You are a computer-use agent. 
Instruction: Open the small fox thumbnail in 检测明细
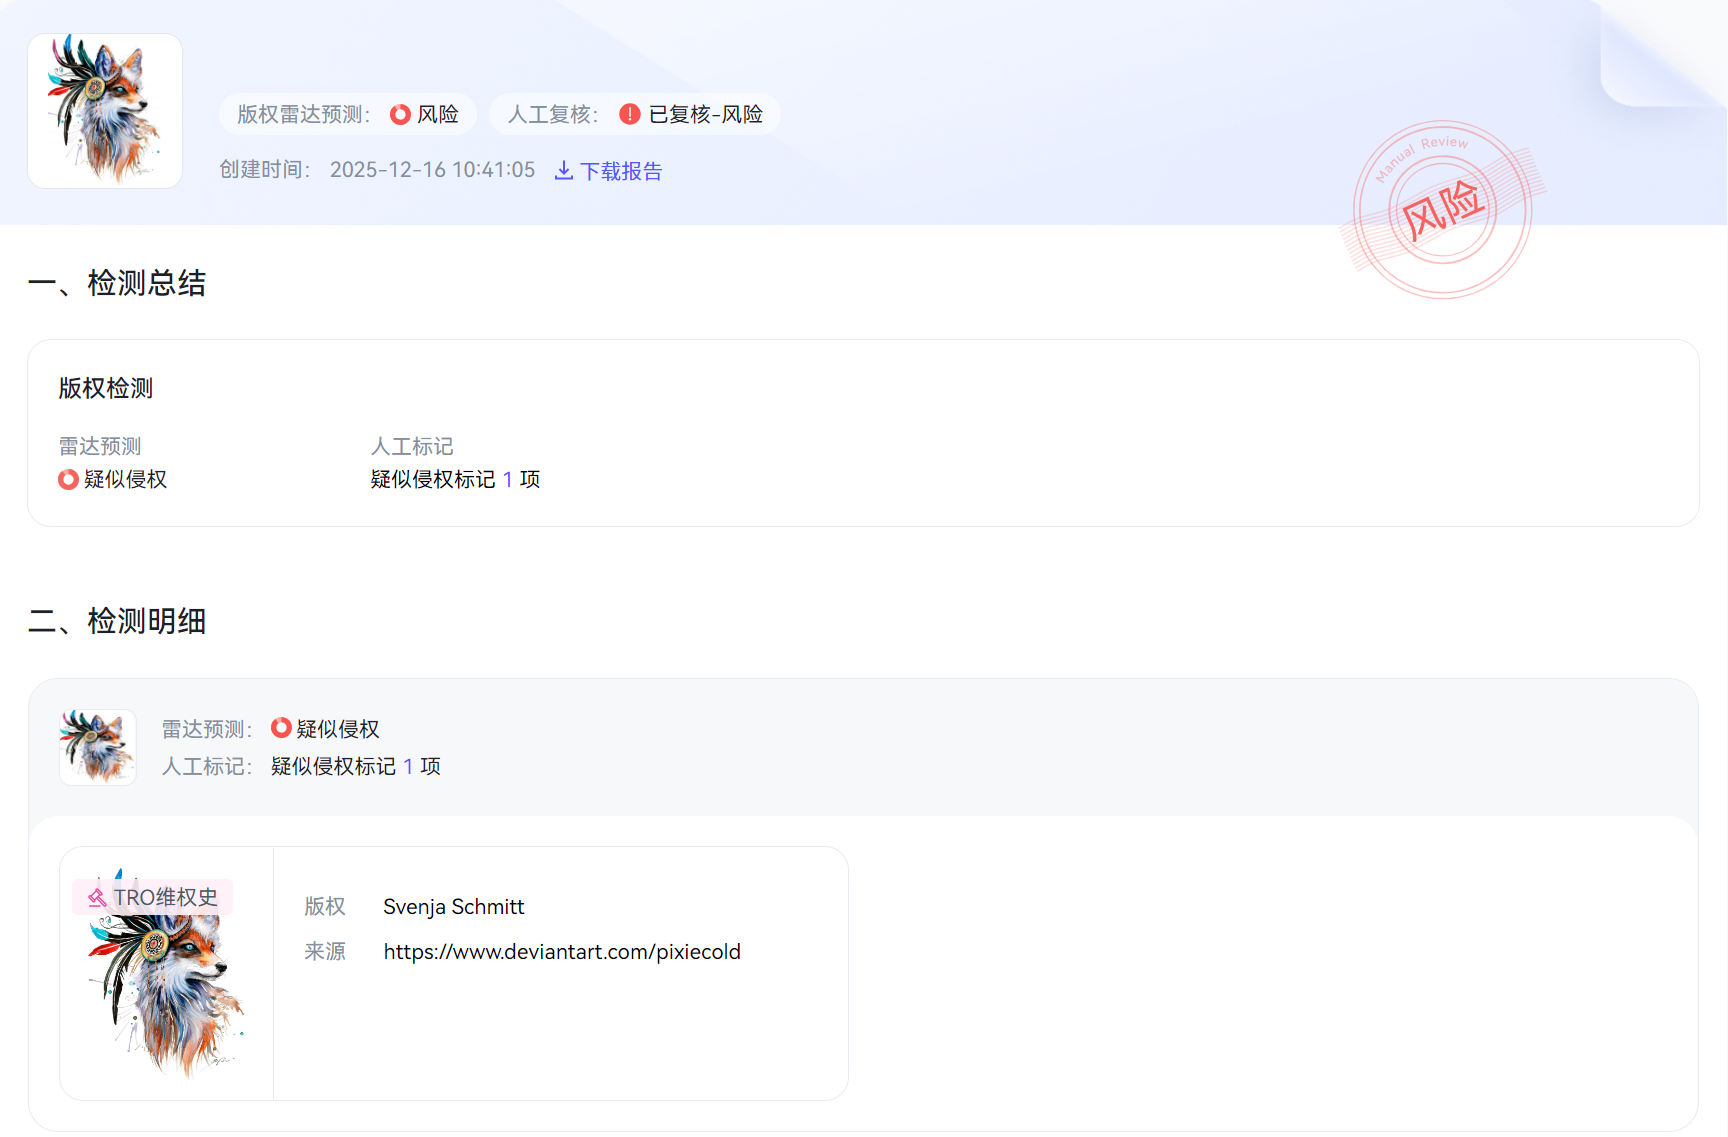98,747
